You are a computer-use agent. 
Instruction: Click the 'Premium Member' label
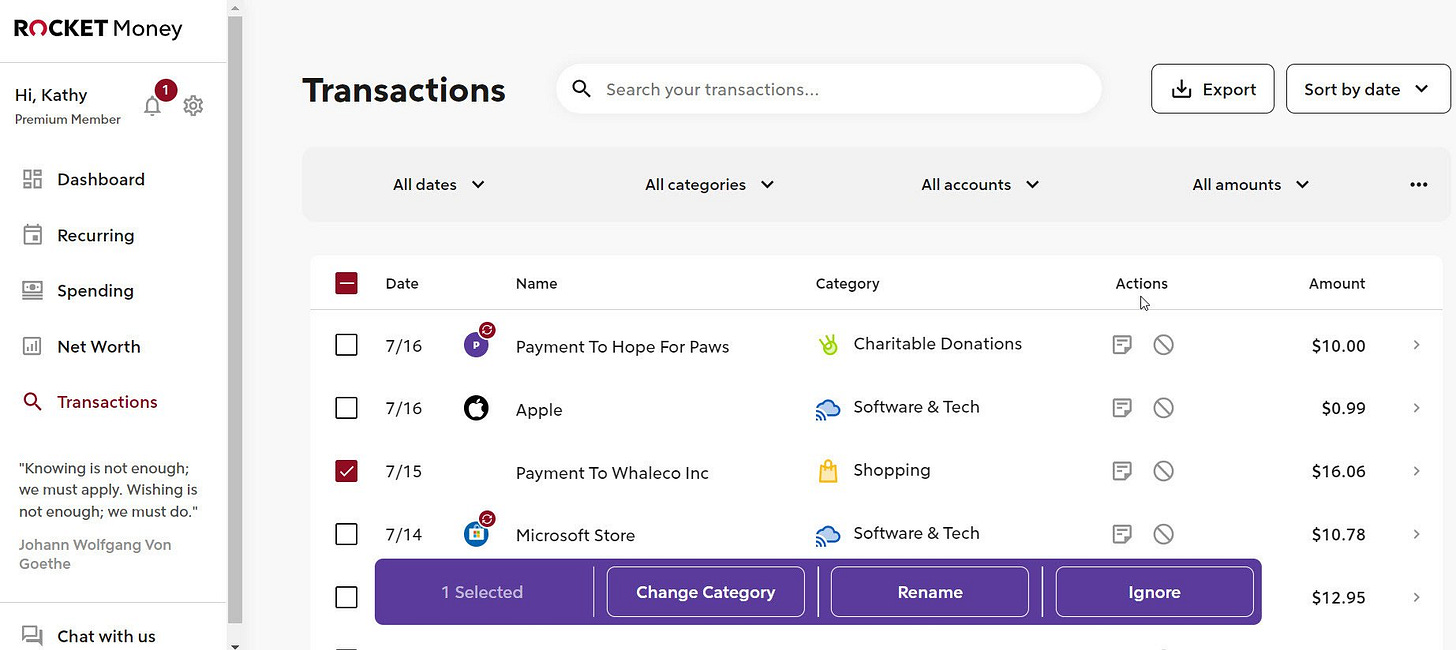68,119
